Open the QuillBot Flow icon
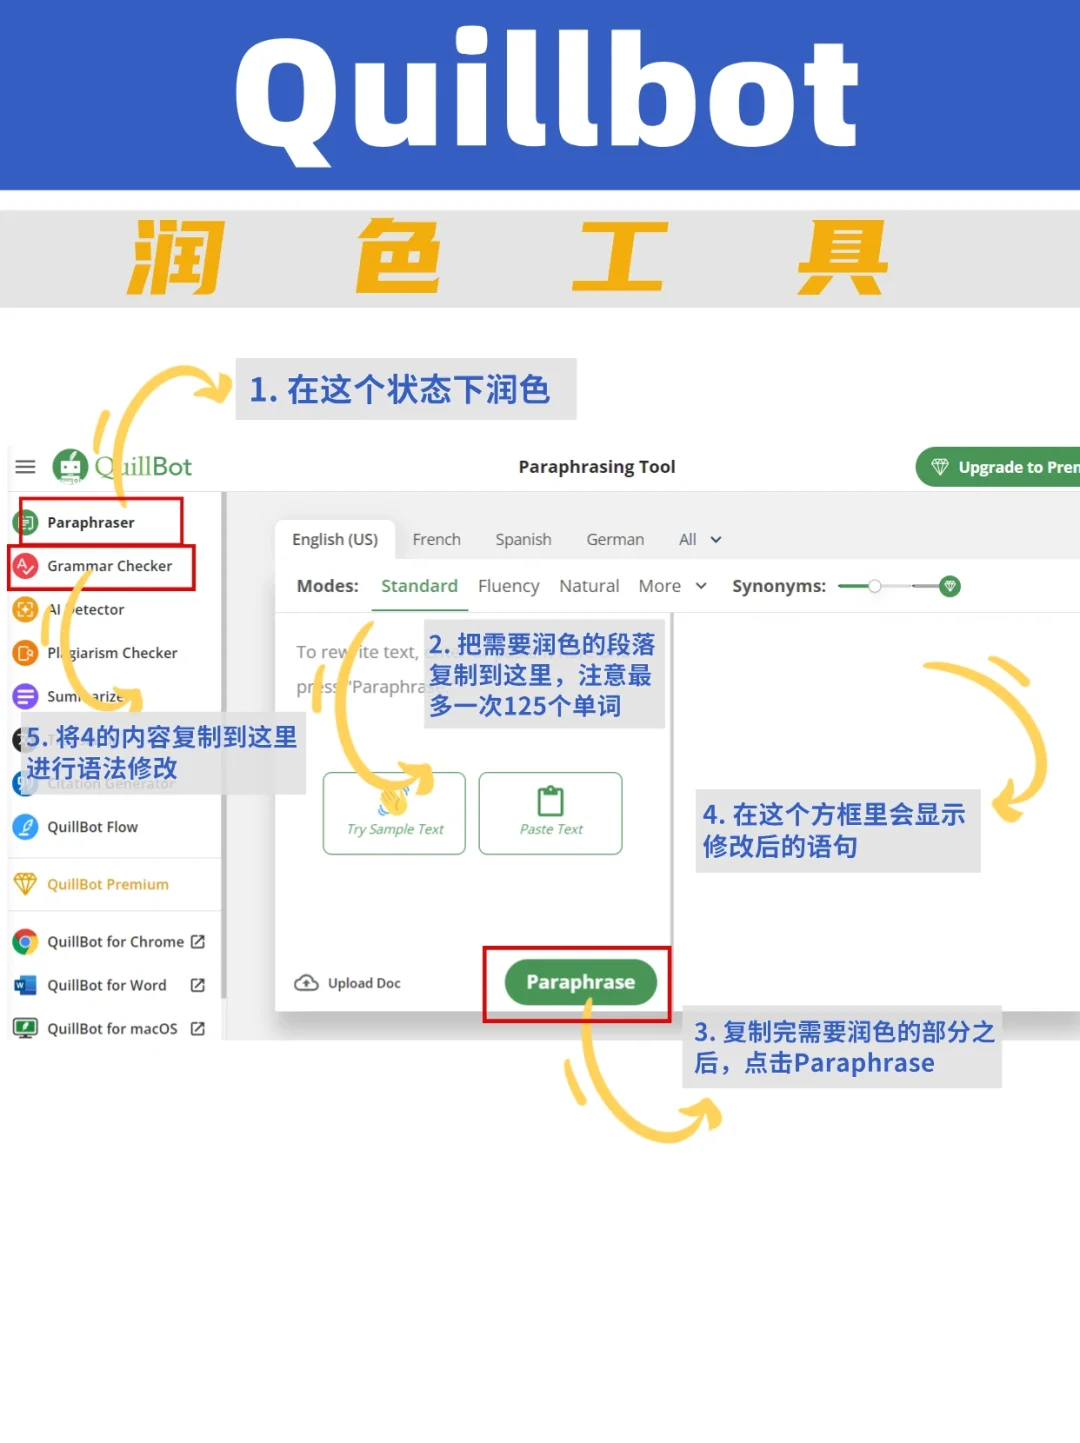Screen dimensions: 1080x1443 [x=25, y=827]
